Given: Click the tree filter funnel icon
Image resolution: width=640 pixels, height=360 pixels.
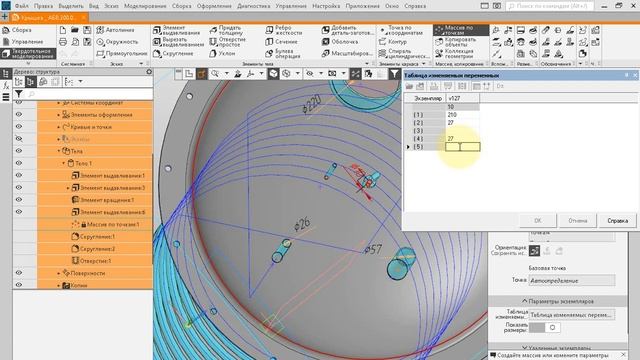Looking at the screenshot, I should (x=19, y=94).
